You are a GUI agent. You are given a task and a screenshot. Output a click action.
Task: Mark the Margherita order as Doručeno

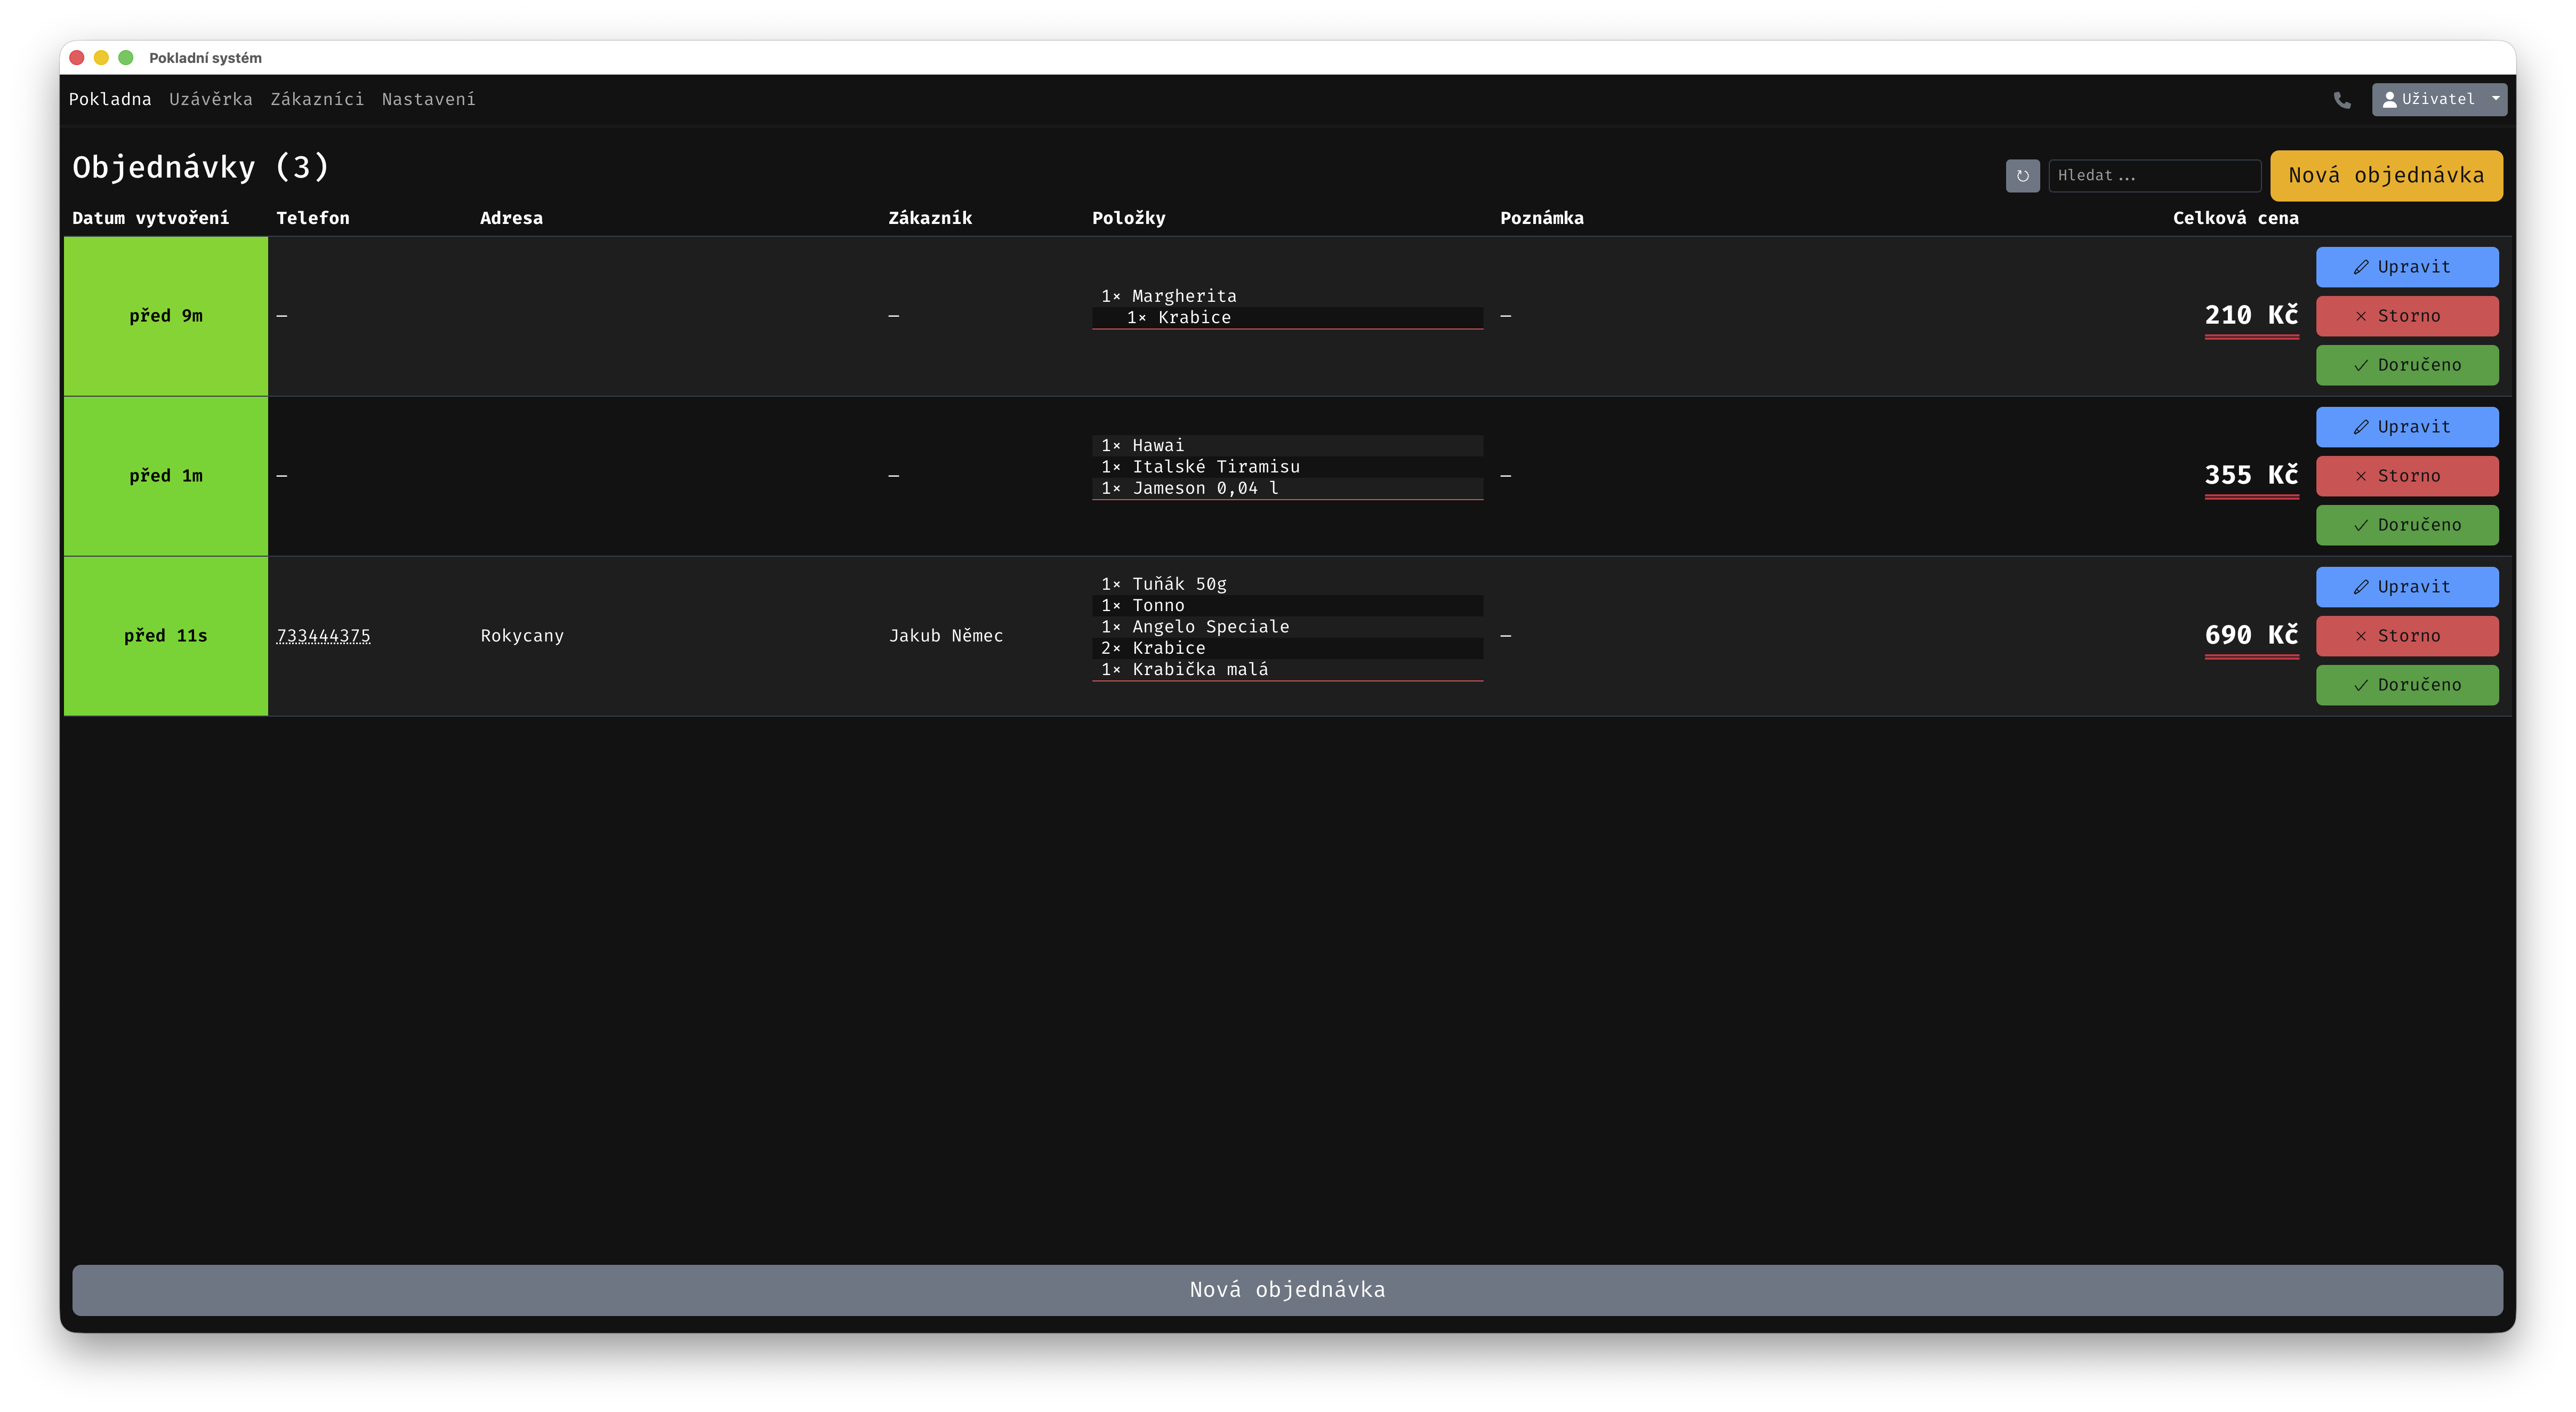(x=2406, y=365)
